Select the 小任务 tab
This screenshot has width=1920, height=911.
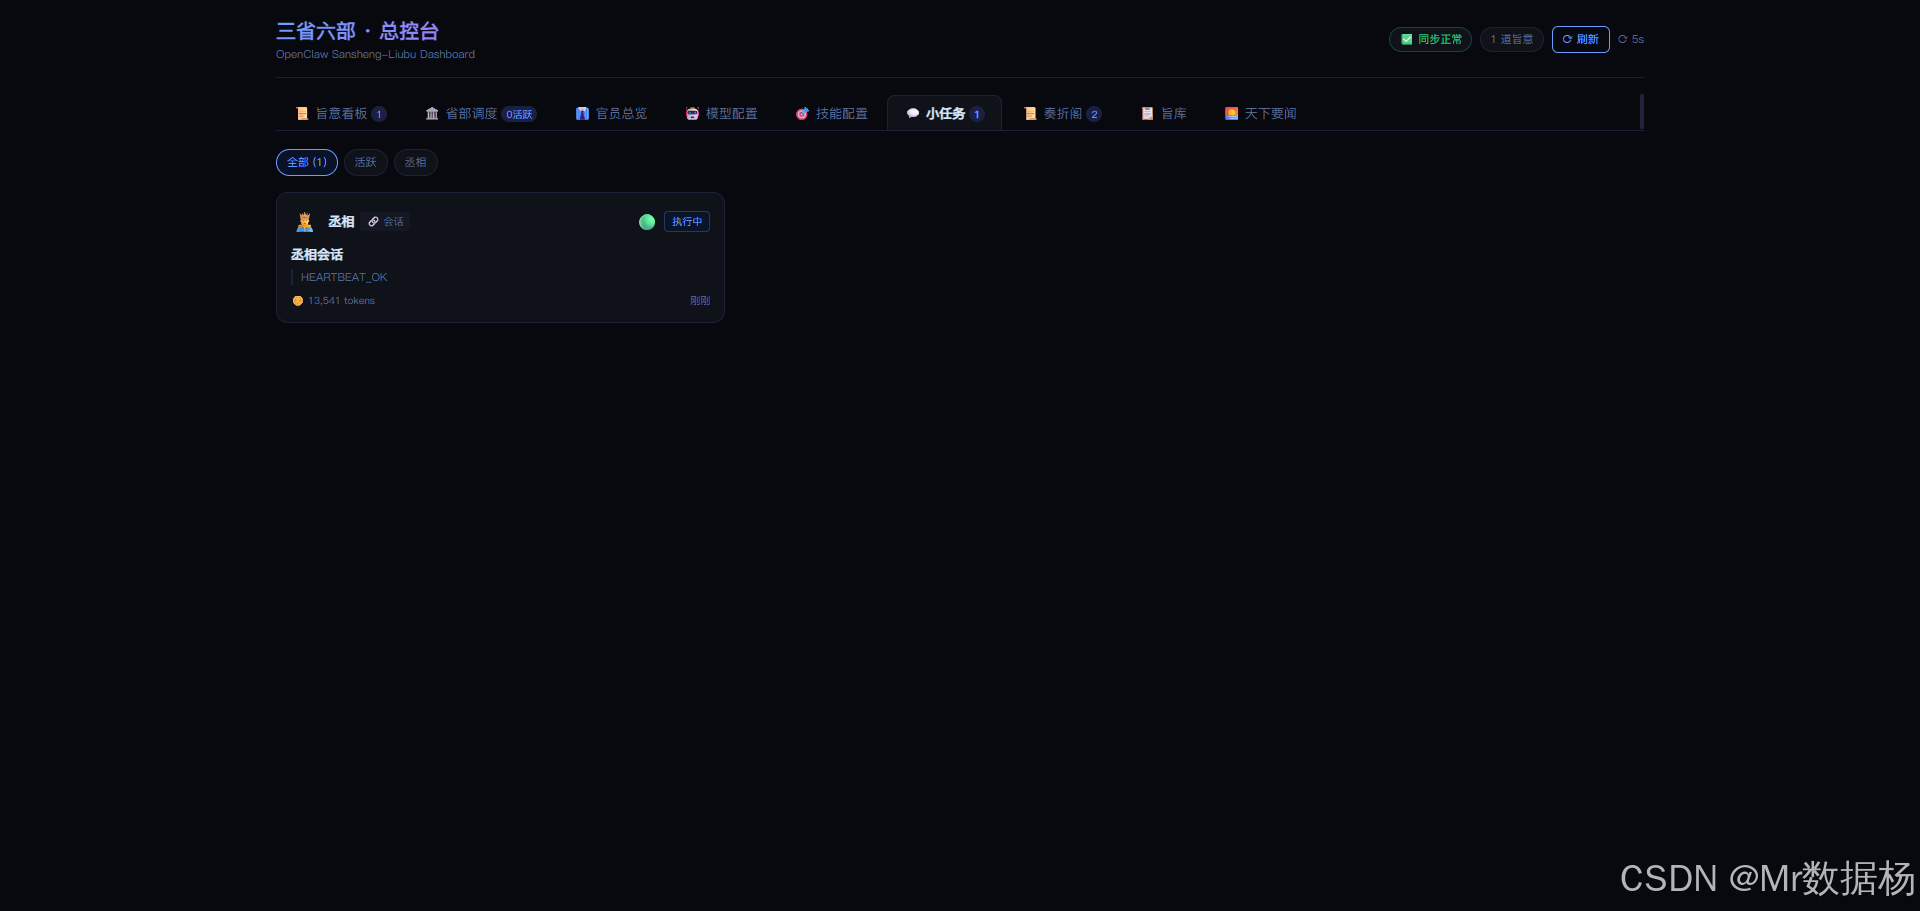click(945, 114)
